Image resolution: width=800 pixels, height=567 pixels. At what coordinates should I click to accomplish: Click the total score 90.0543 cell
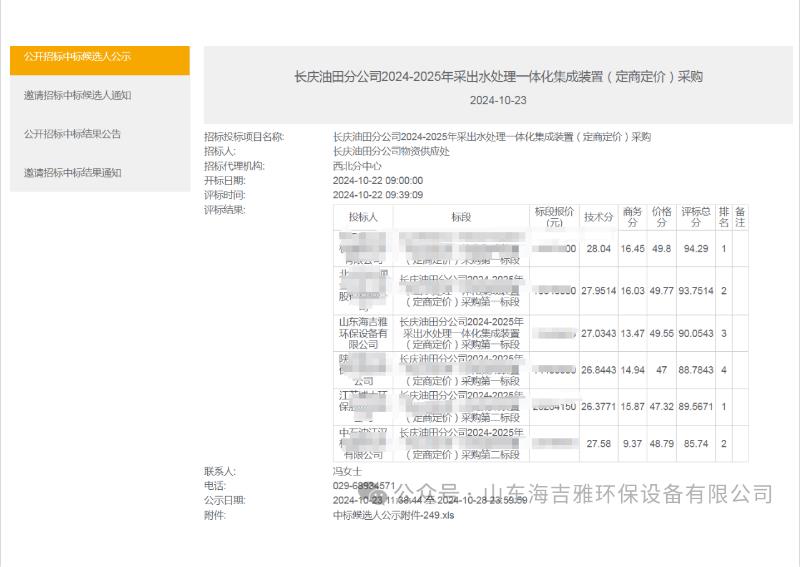pyautogui.click(x=695, y=333)
